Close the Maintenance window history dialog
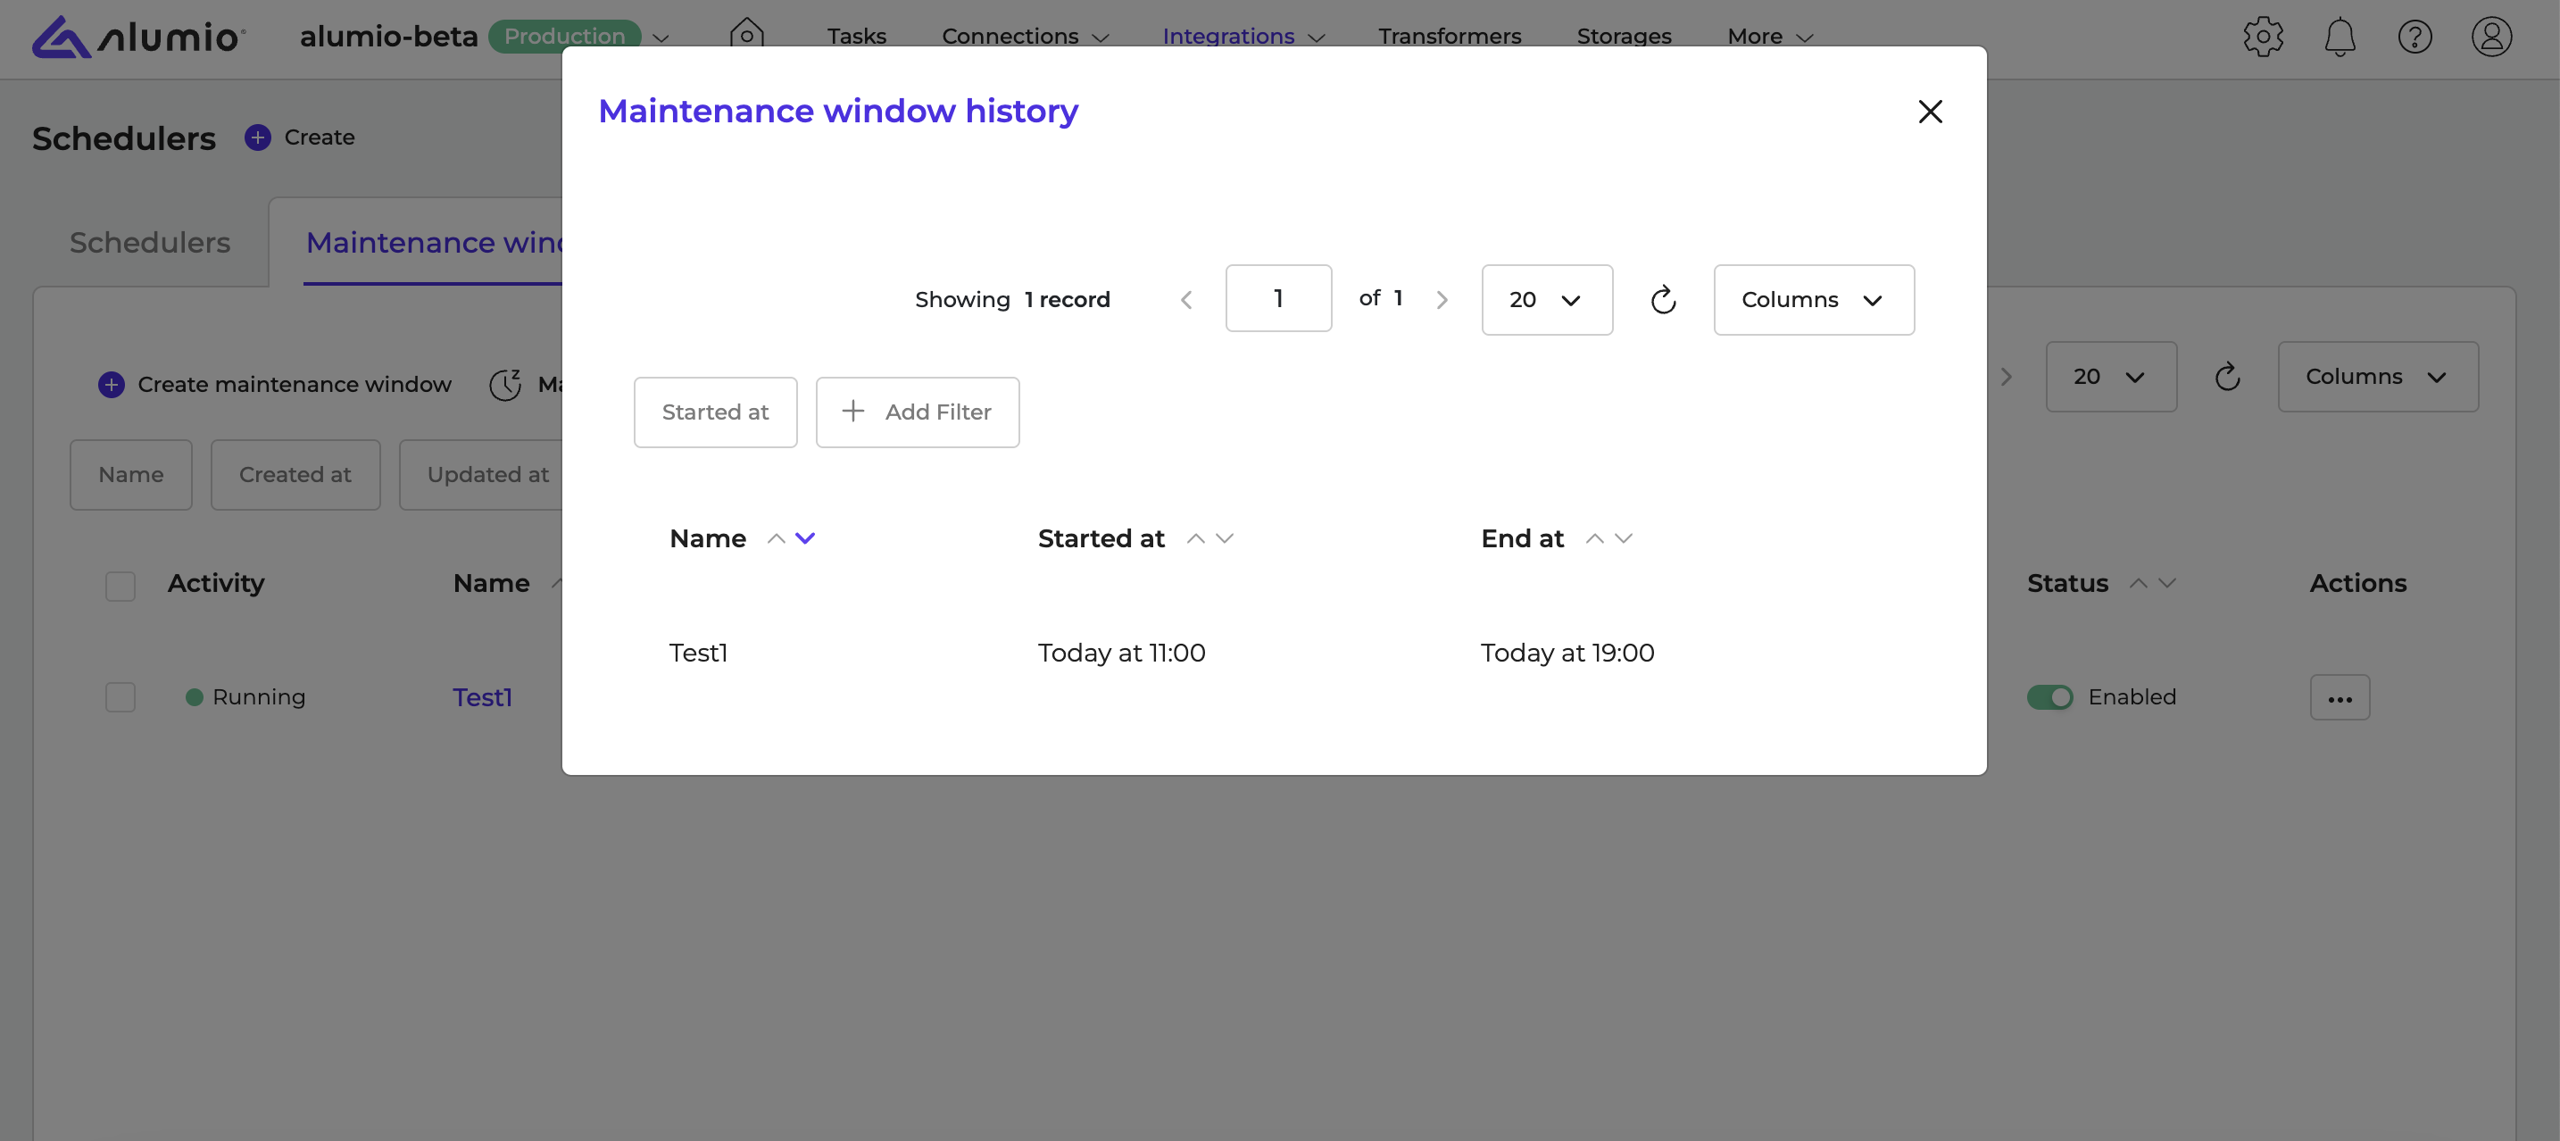Screen dimensions: 2560x1141 point(1930,111)
